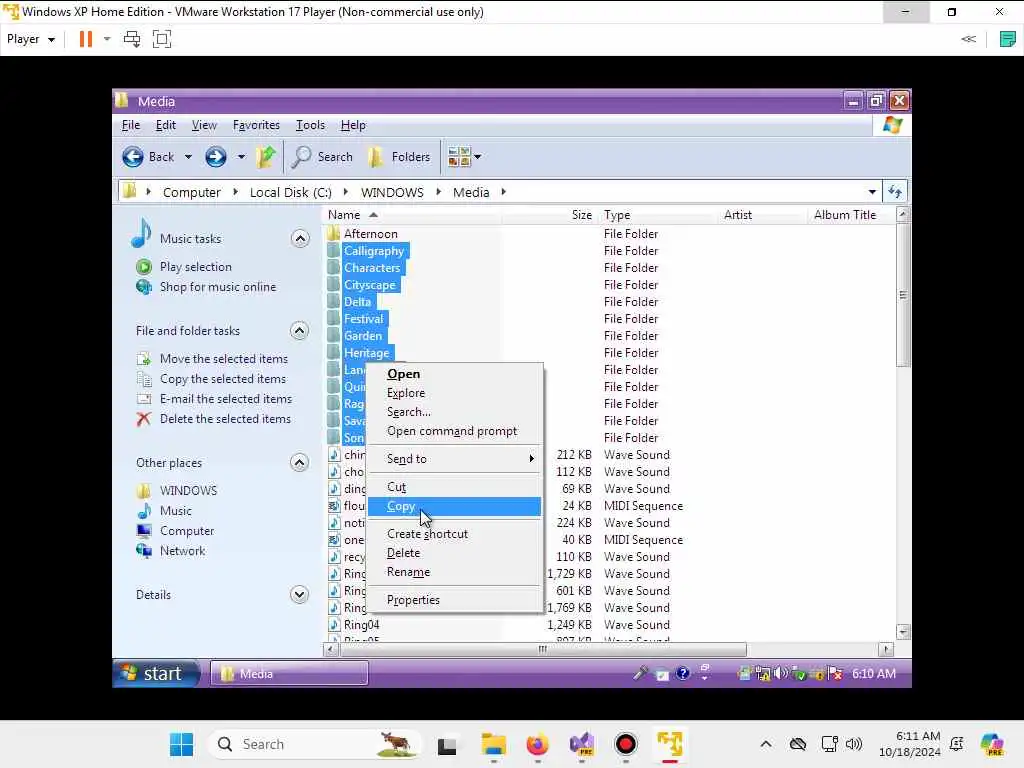Collapse the File and folder tasks panel

tap(299, 331)
